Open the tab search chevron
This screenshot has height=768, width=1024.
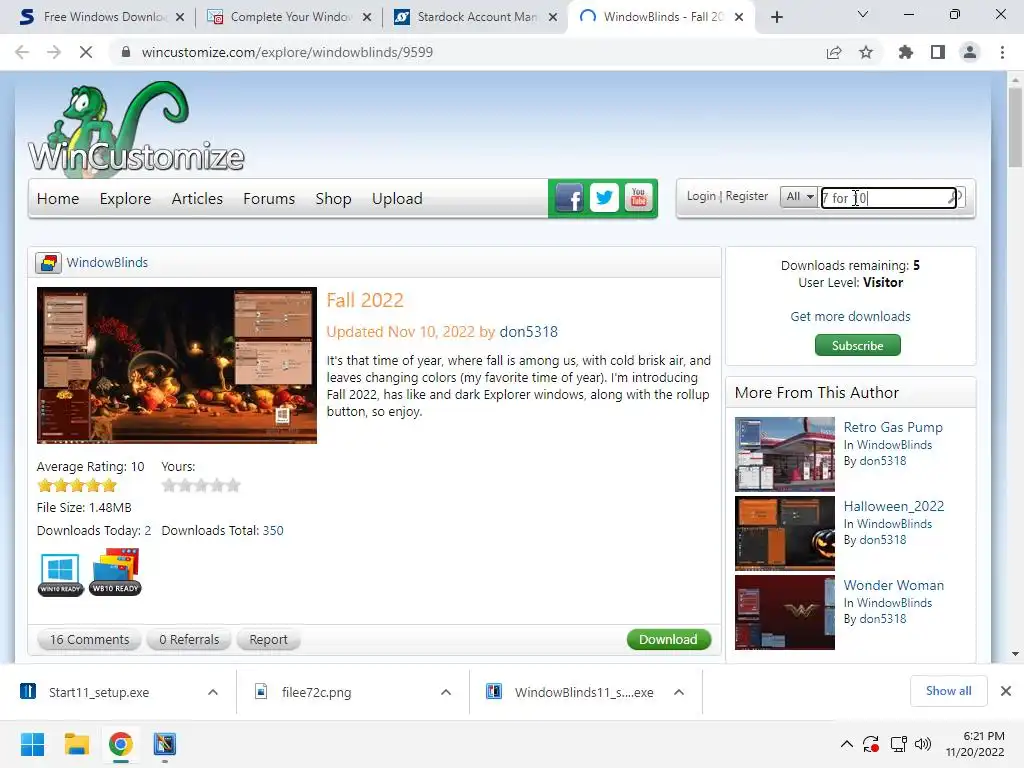(x=863, y=14)
